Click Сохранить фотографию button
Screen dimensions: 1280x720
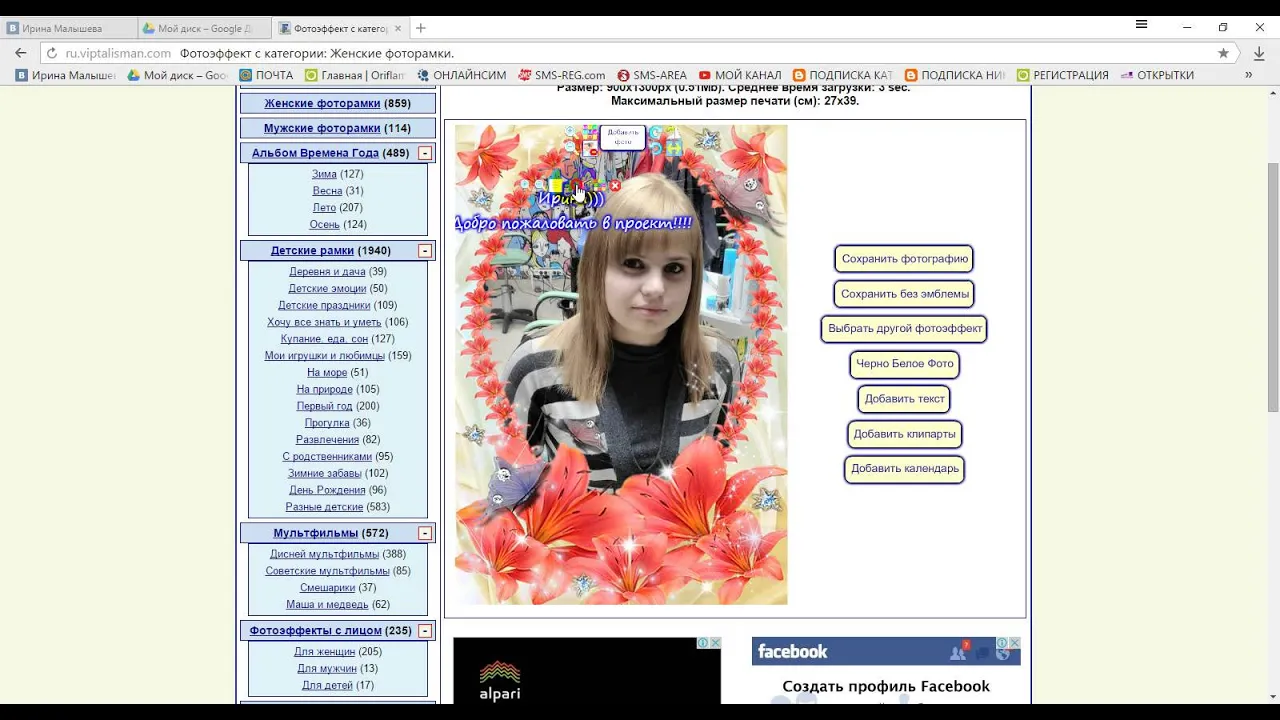point(904,259)
